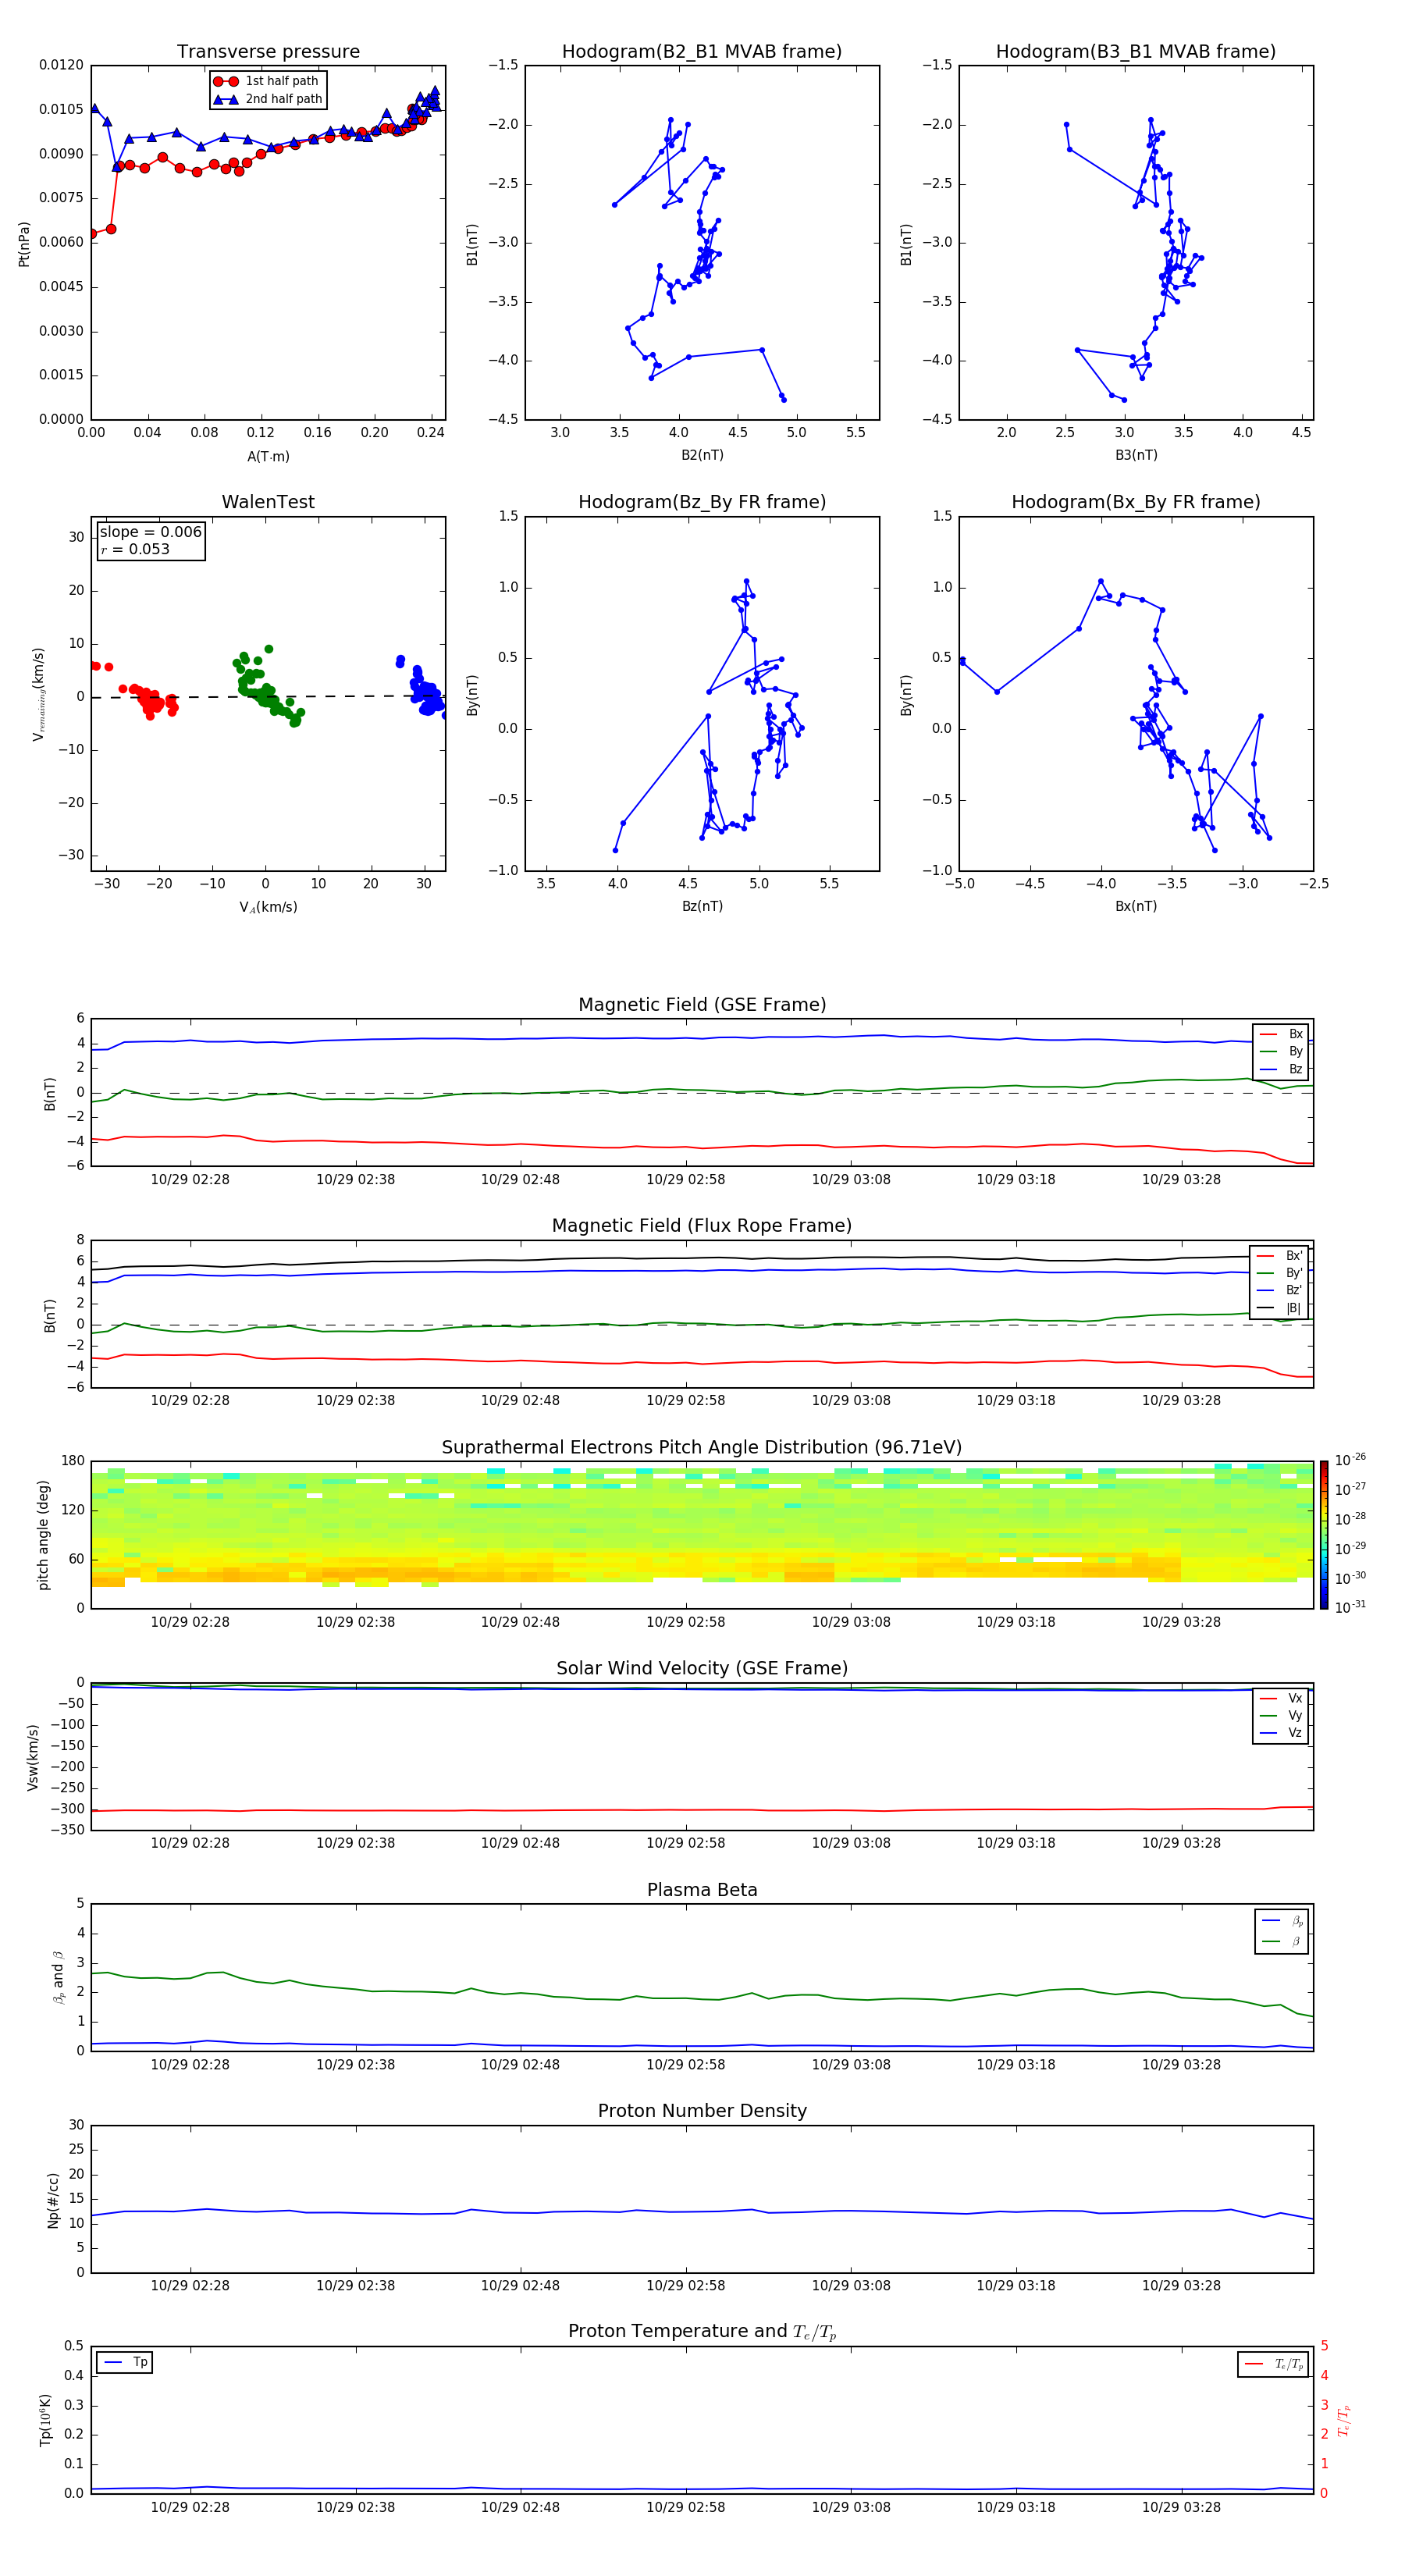Click "10/29 02:58" tick under Plasma Beta plot
The image size is (1405, 2576).
click(x=686, y=2065)
